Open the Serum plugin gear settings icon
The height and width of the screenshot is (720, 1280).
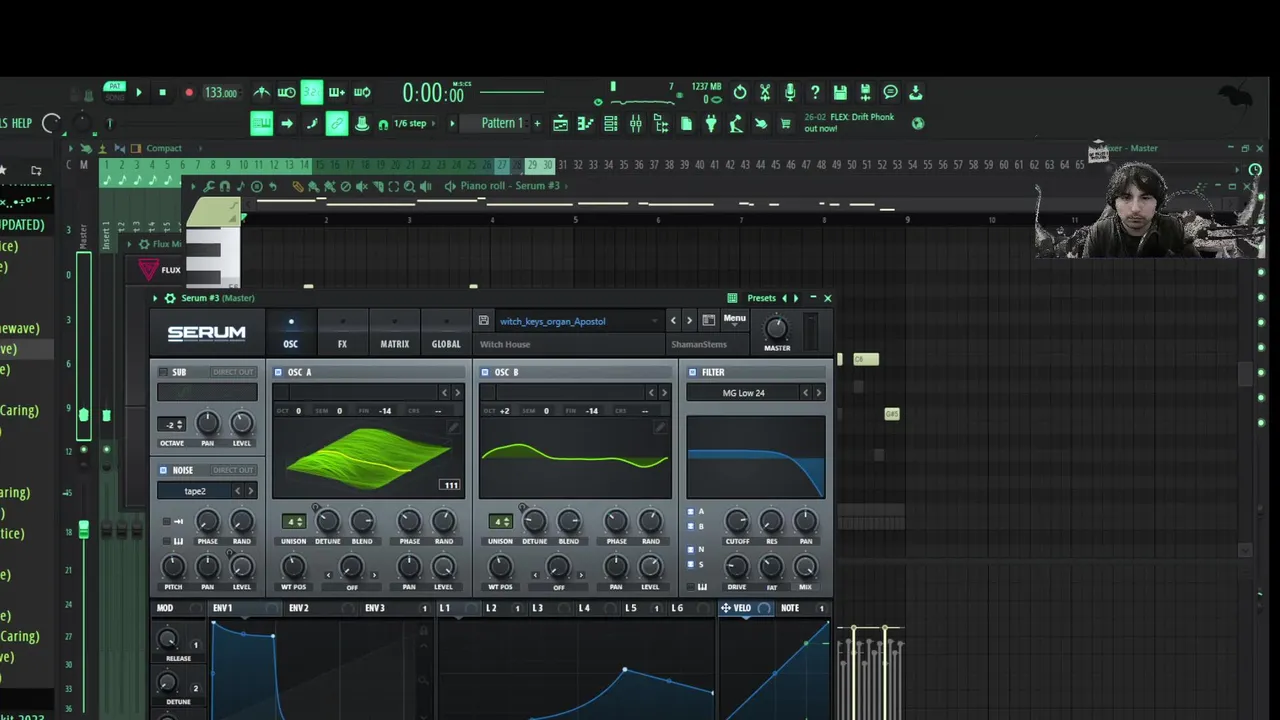[x=170, y=298]
